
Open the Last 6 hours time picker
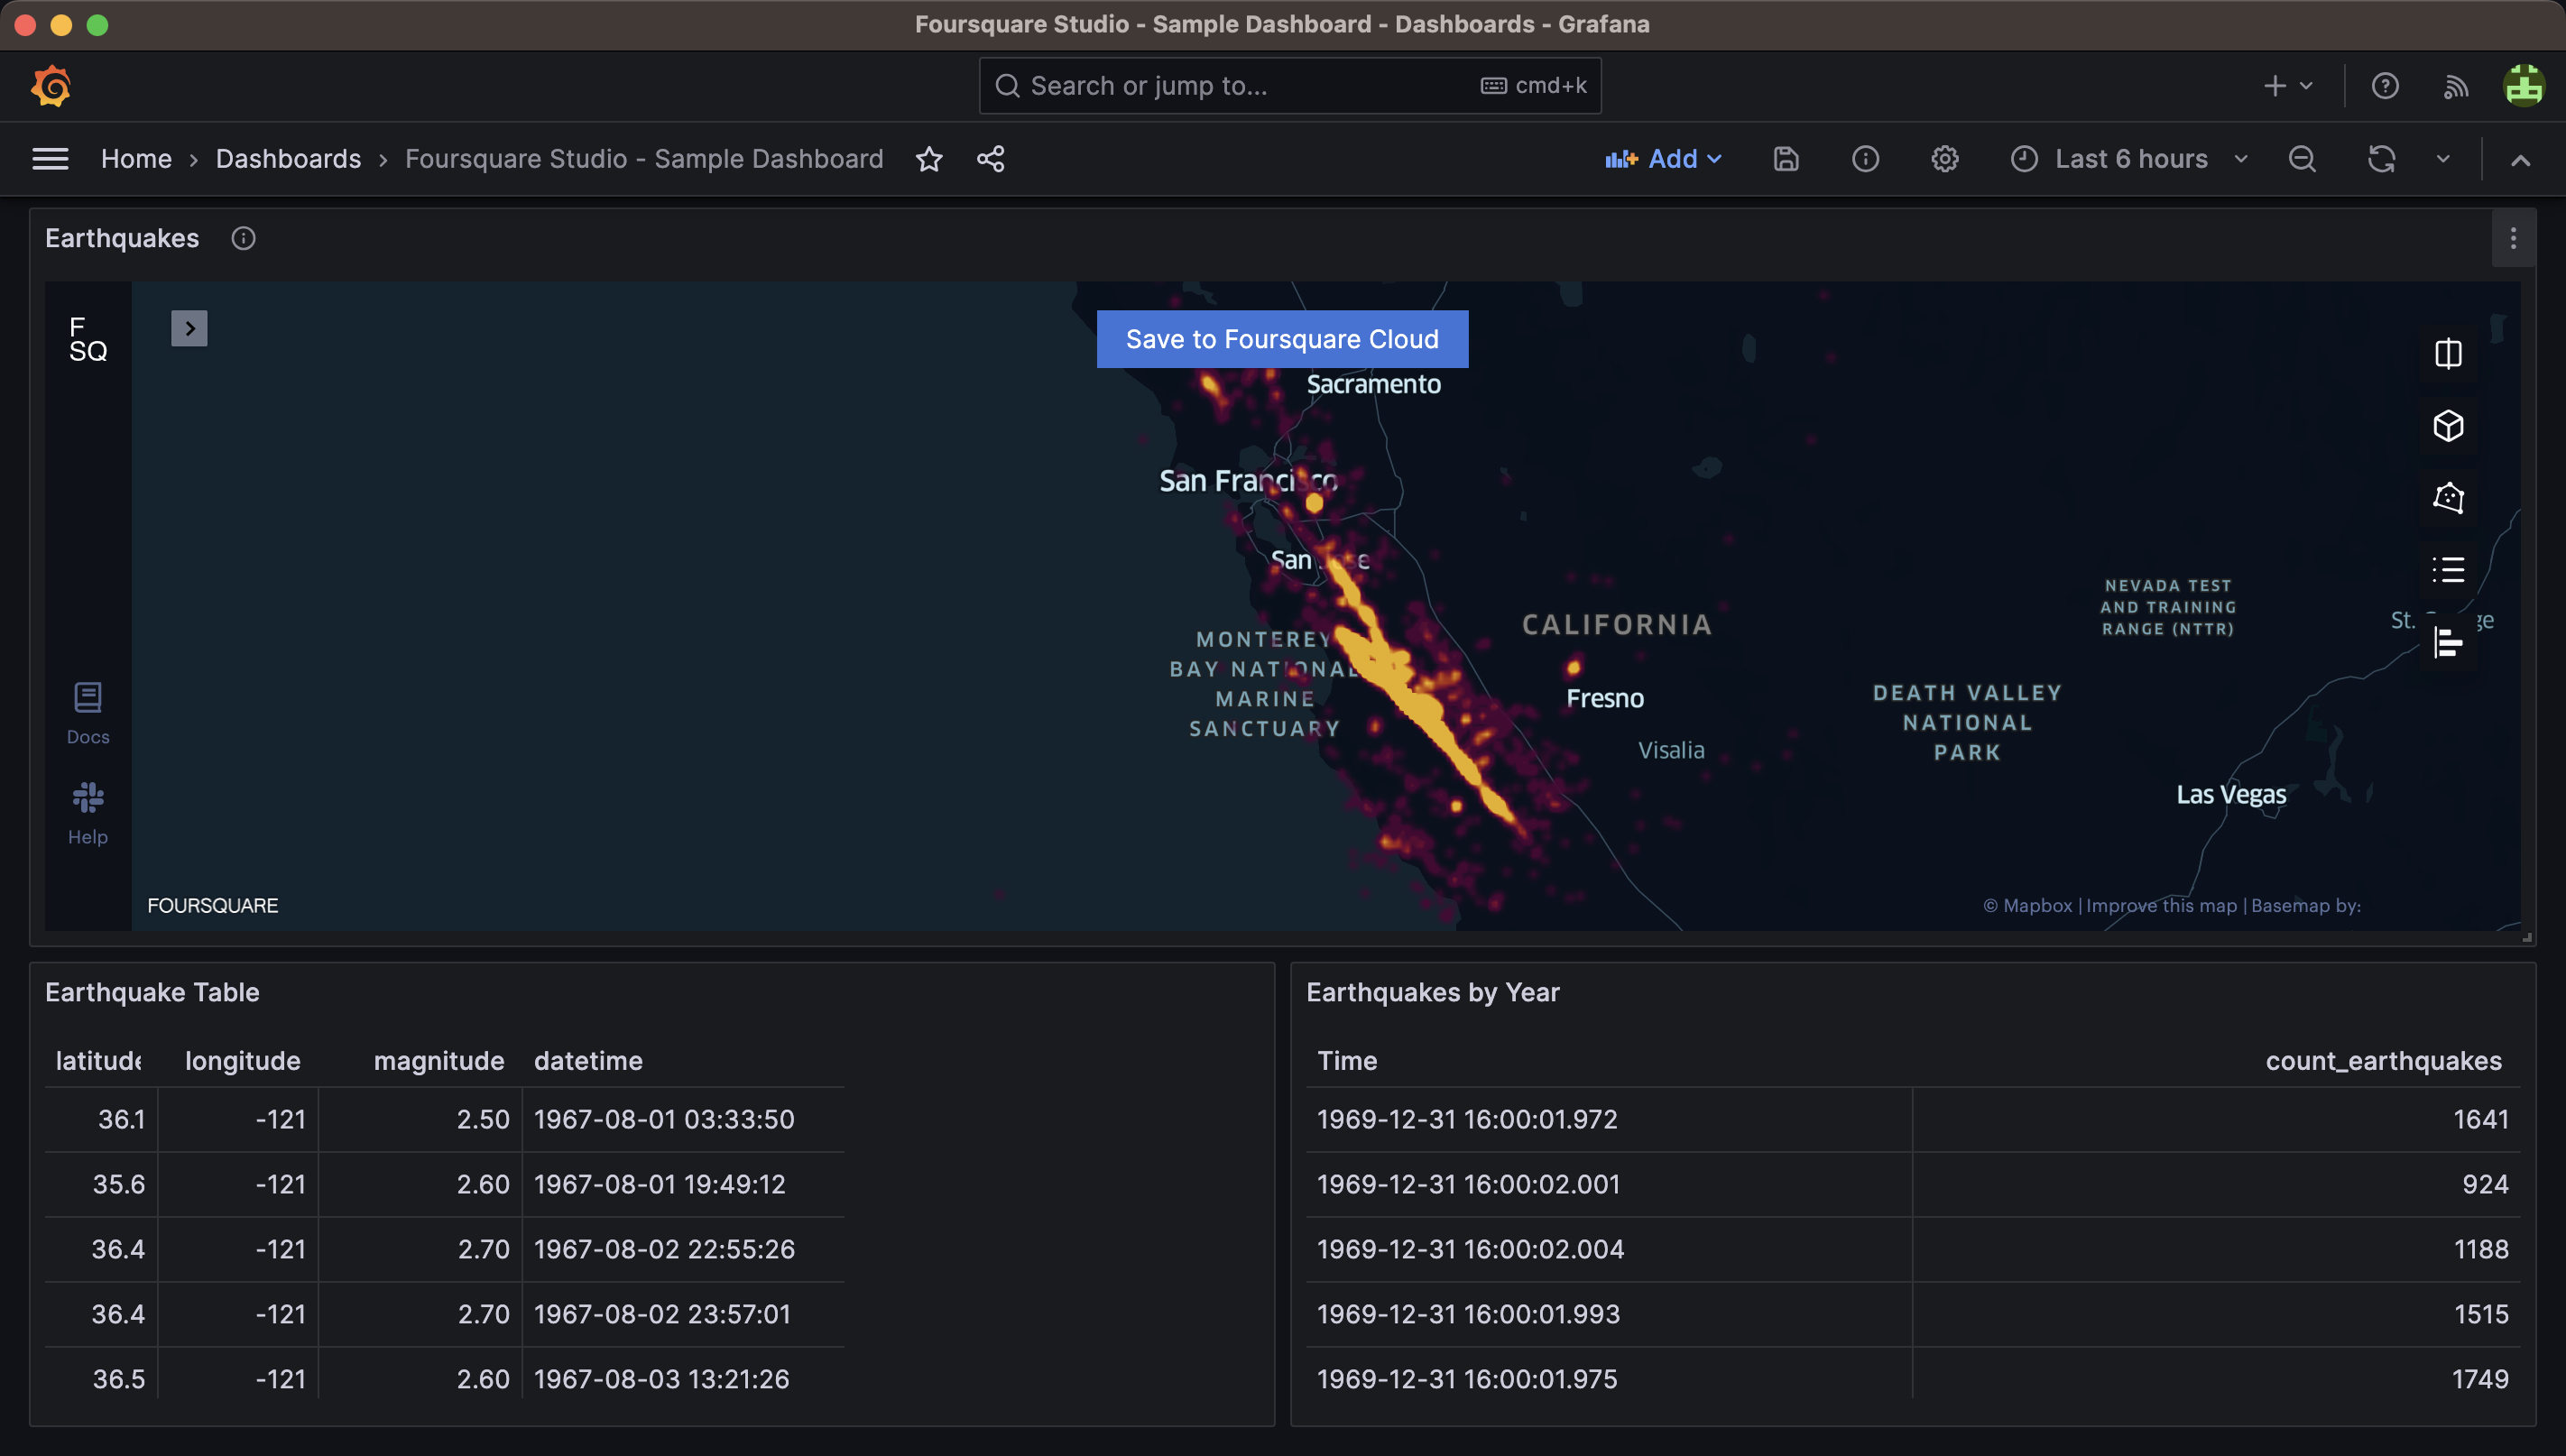tap(2129, 159)
